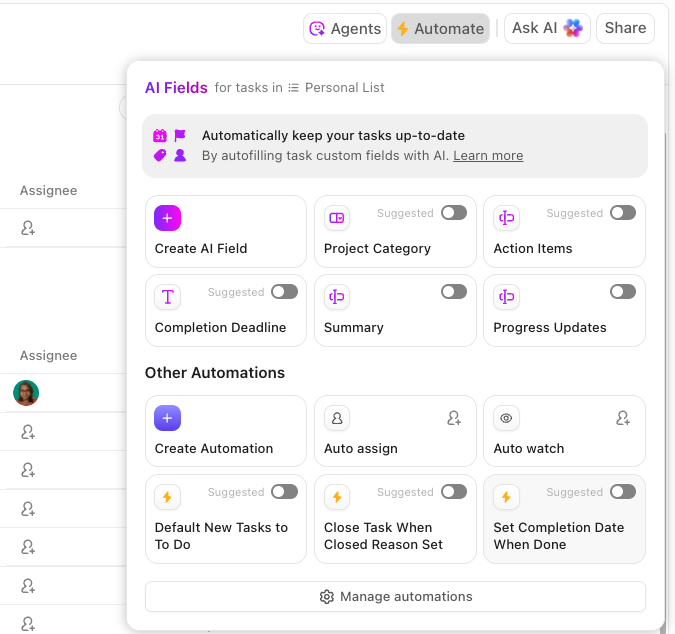Toggle Set Completion Date When Done
The height and width of the screenshot is (634, 675).
point(623,492)
